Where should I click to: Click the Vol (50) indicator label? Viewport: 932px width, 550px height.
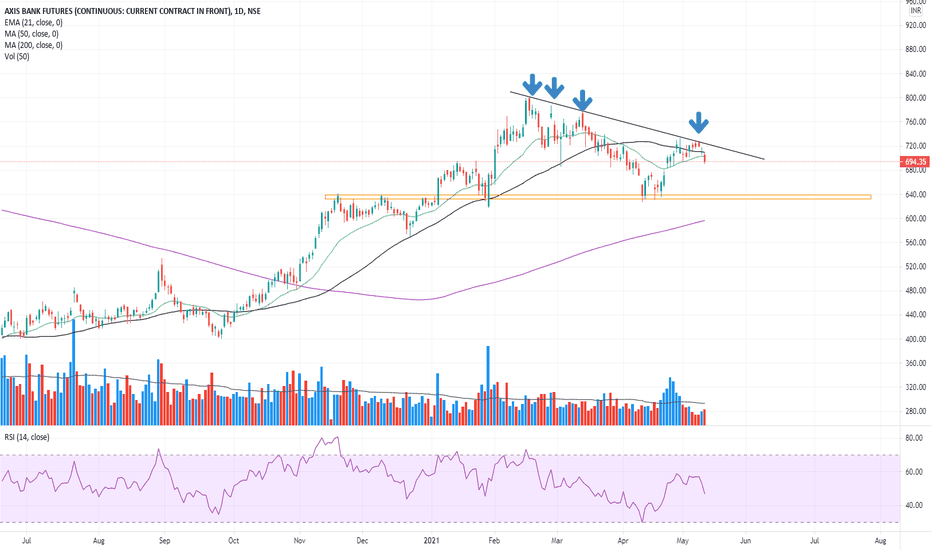coord(17,56)
